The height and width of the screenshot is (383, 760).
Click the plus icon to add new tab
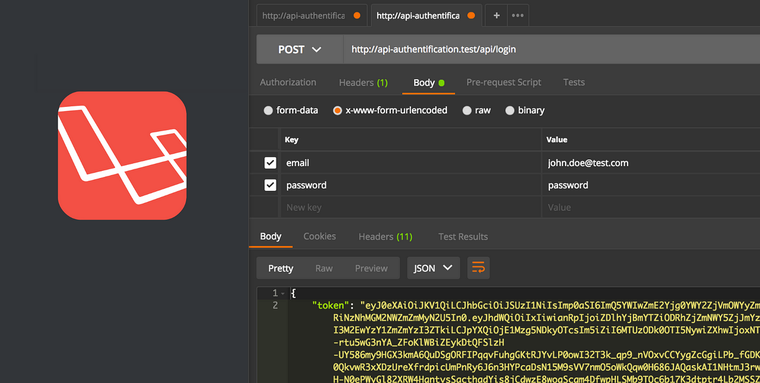coord(496,16)
